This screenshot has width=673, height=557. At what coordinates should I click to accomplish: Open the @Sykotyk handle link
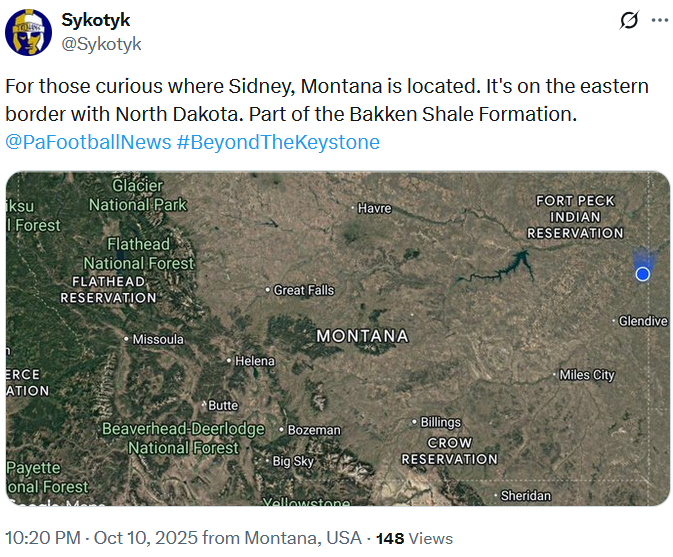101,43
